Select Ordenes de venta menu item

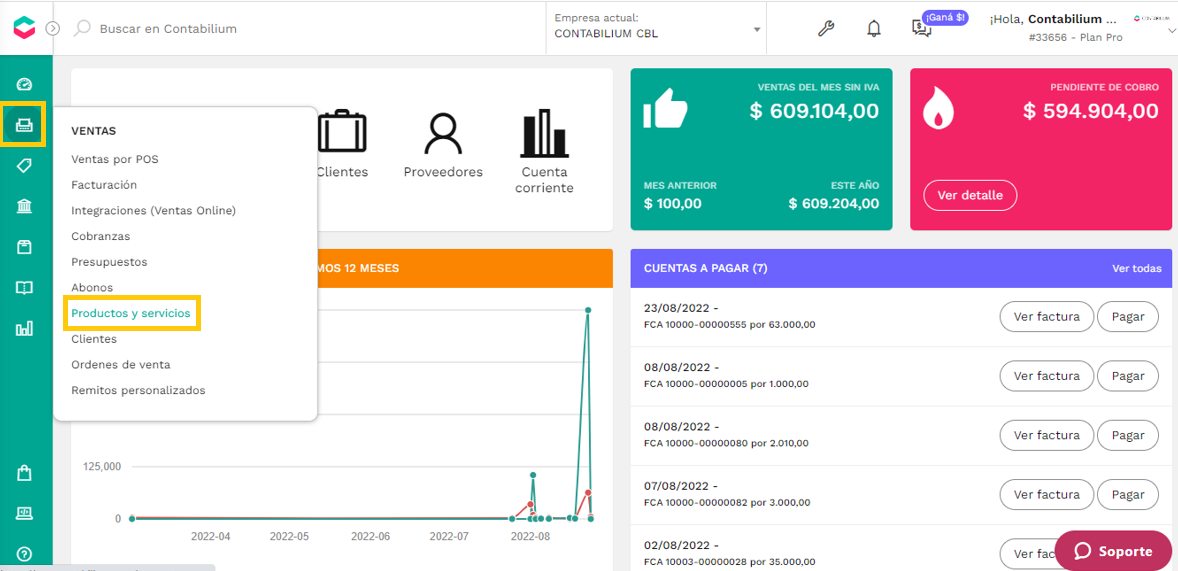(121, 364)
